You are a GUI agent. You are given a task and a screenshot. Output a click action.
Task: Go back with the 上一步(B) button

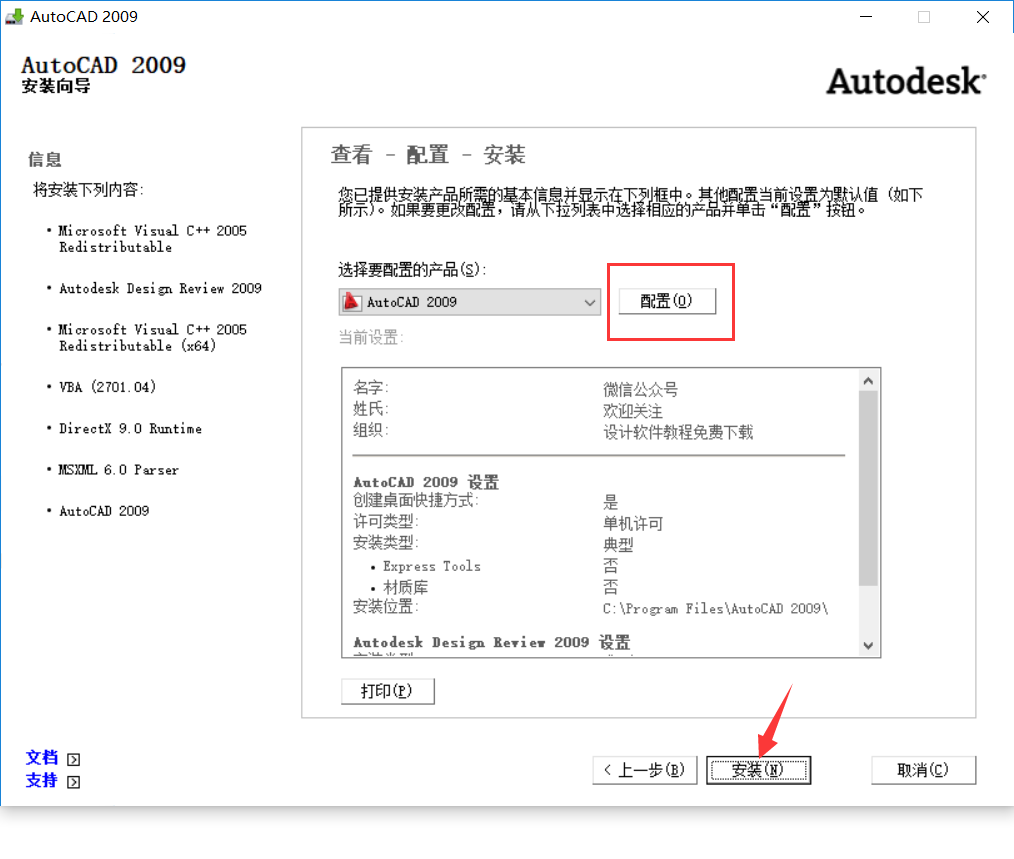pos(644,770)
